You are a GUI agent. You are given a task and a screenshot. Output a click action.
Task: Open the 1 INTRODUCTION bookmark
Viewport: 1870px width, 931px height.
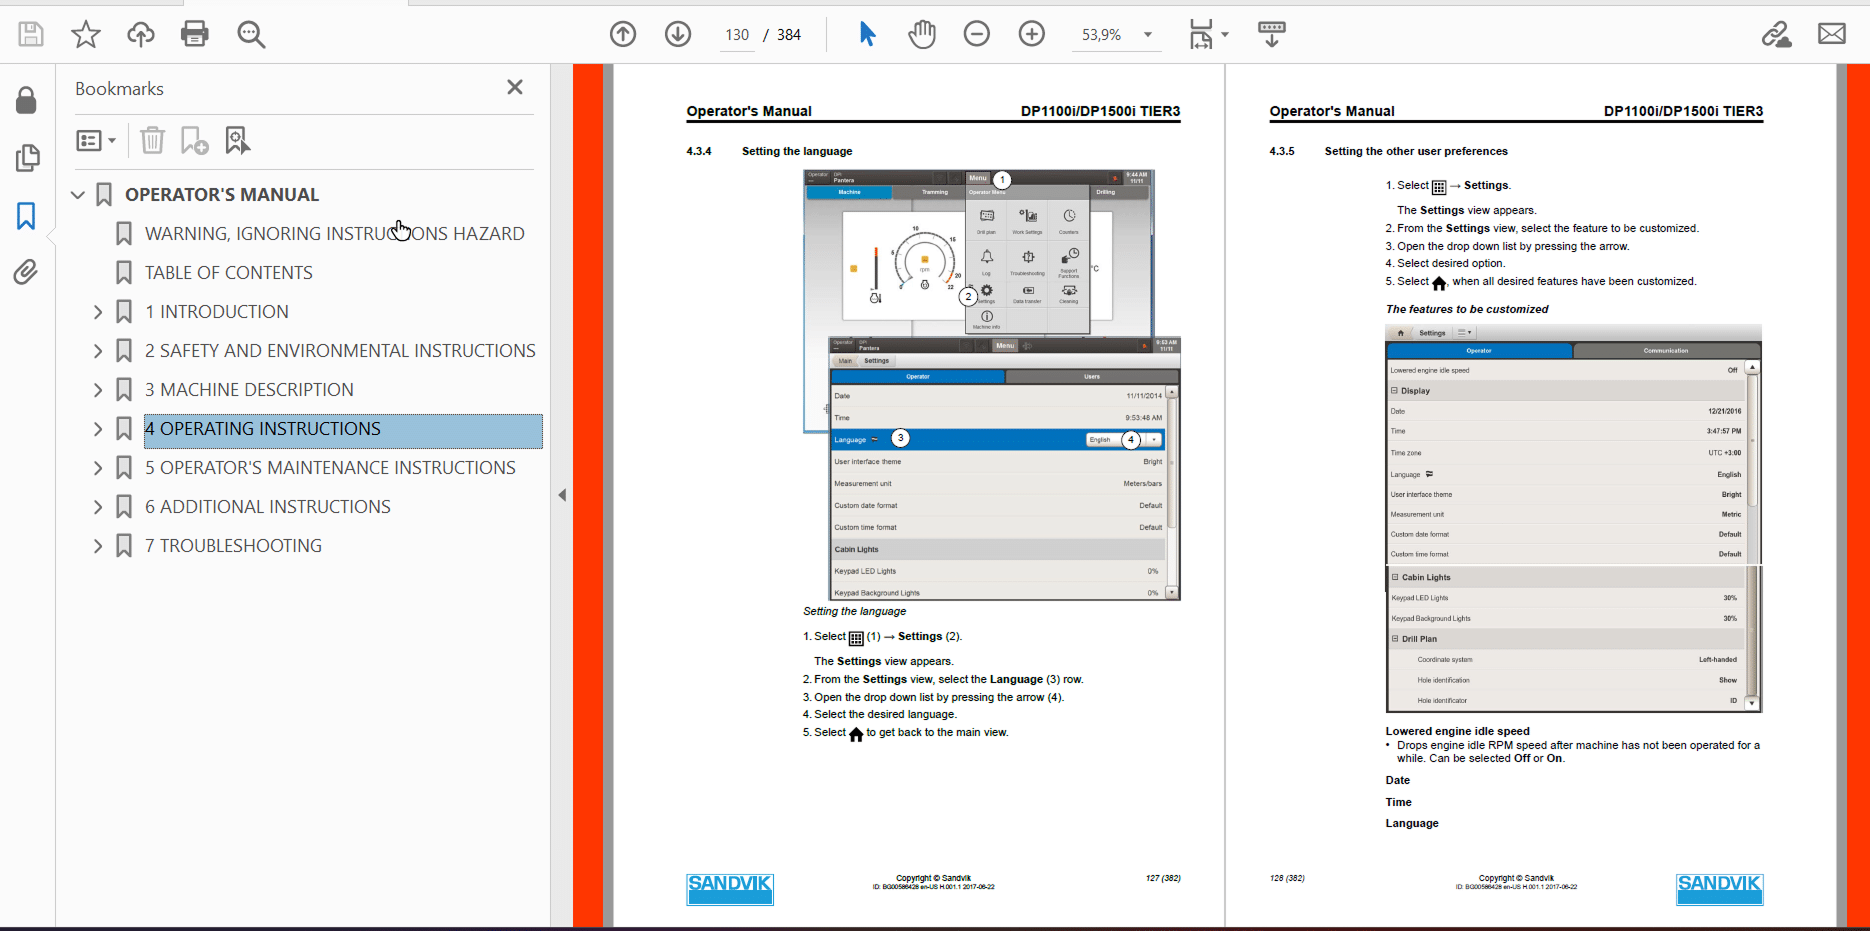217,312
